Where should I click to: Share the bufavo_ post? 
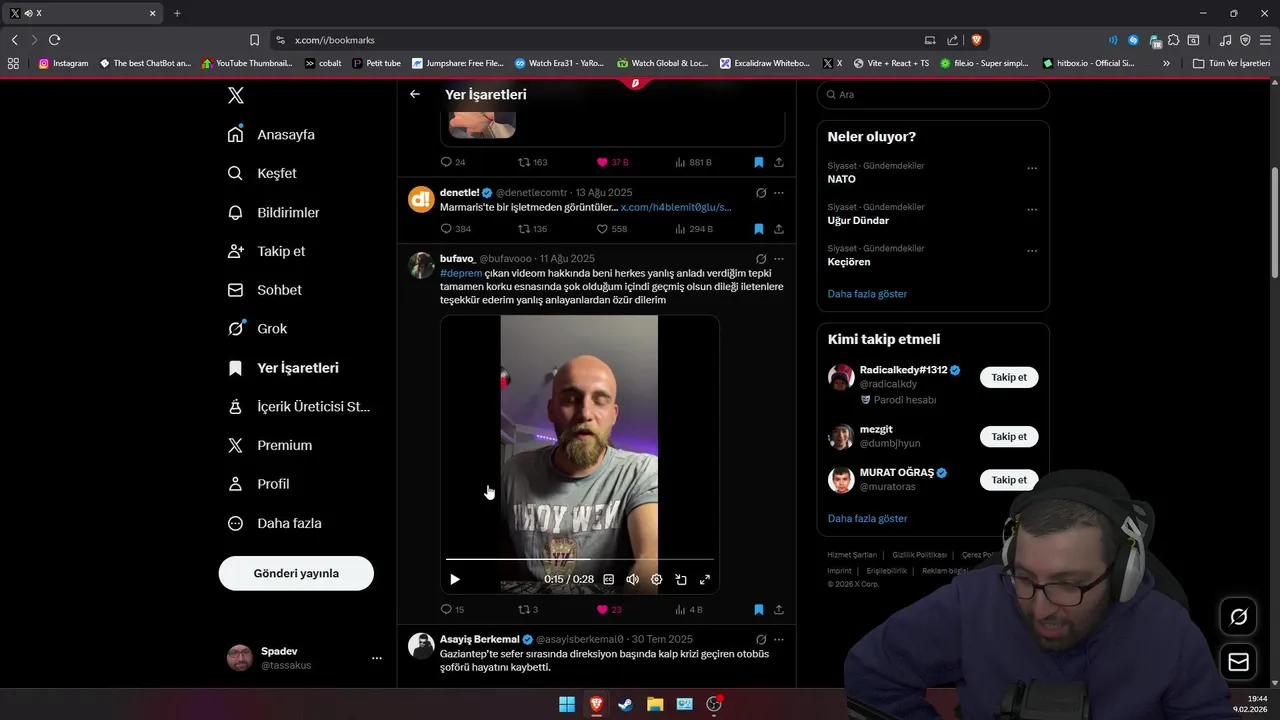(x=779, y=609)
